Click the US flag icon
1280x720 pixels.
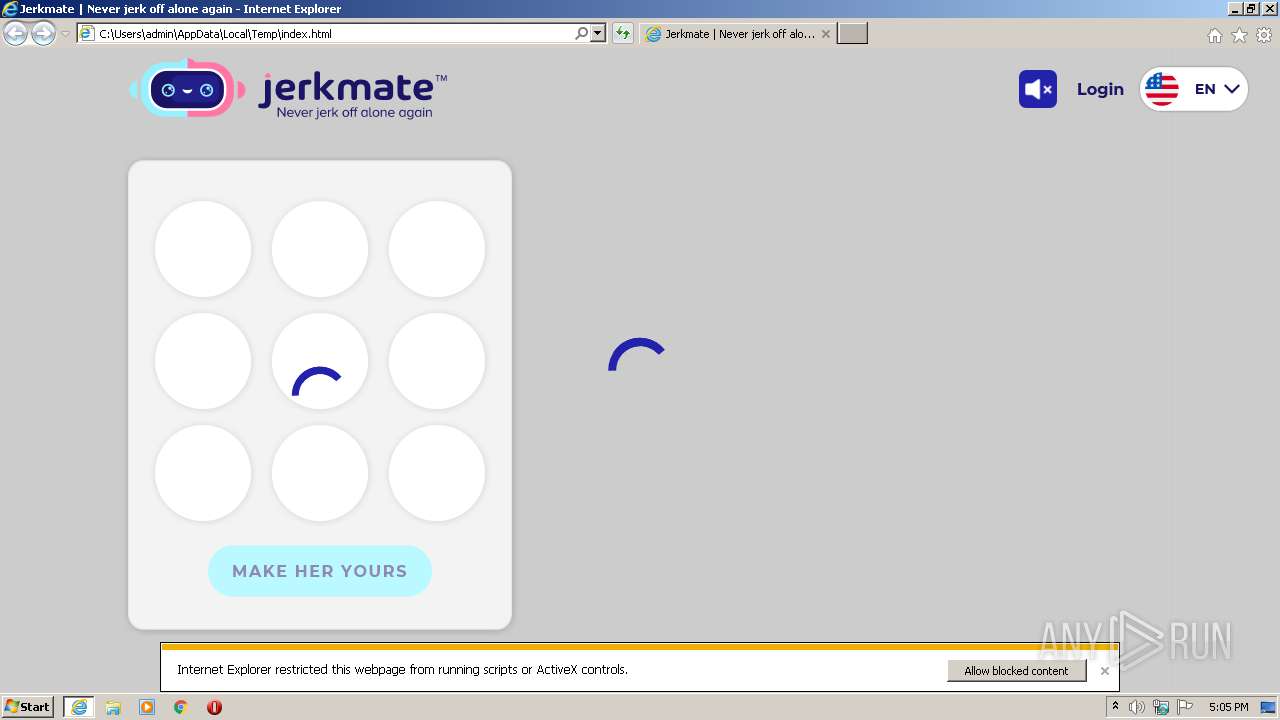1161,89
